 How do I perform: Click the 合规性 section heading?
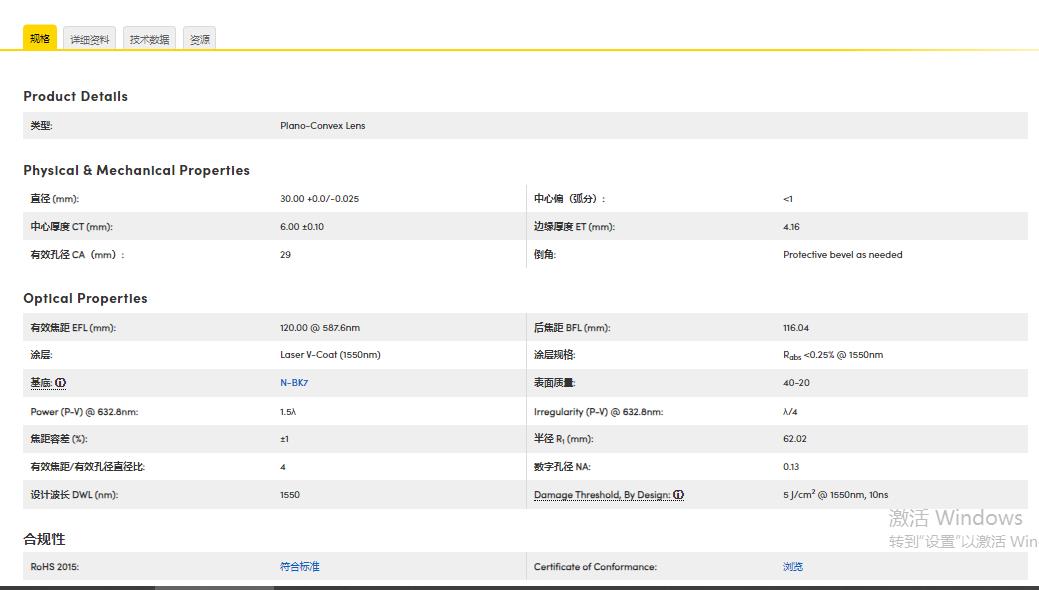pos(44,539)
